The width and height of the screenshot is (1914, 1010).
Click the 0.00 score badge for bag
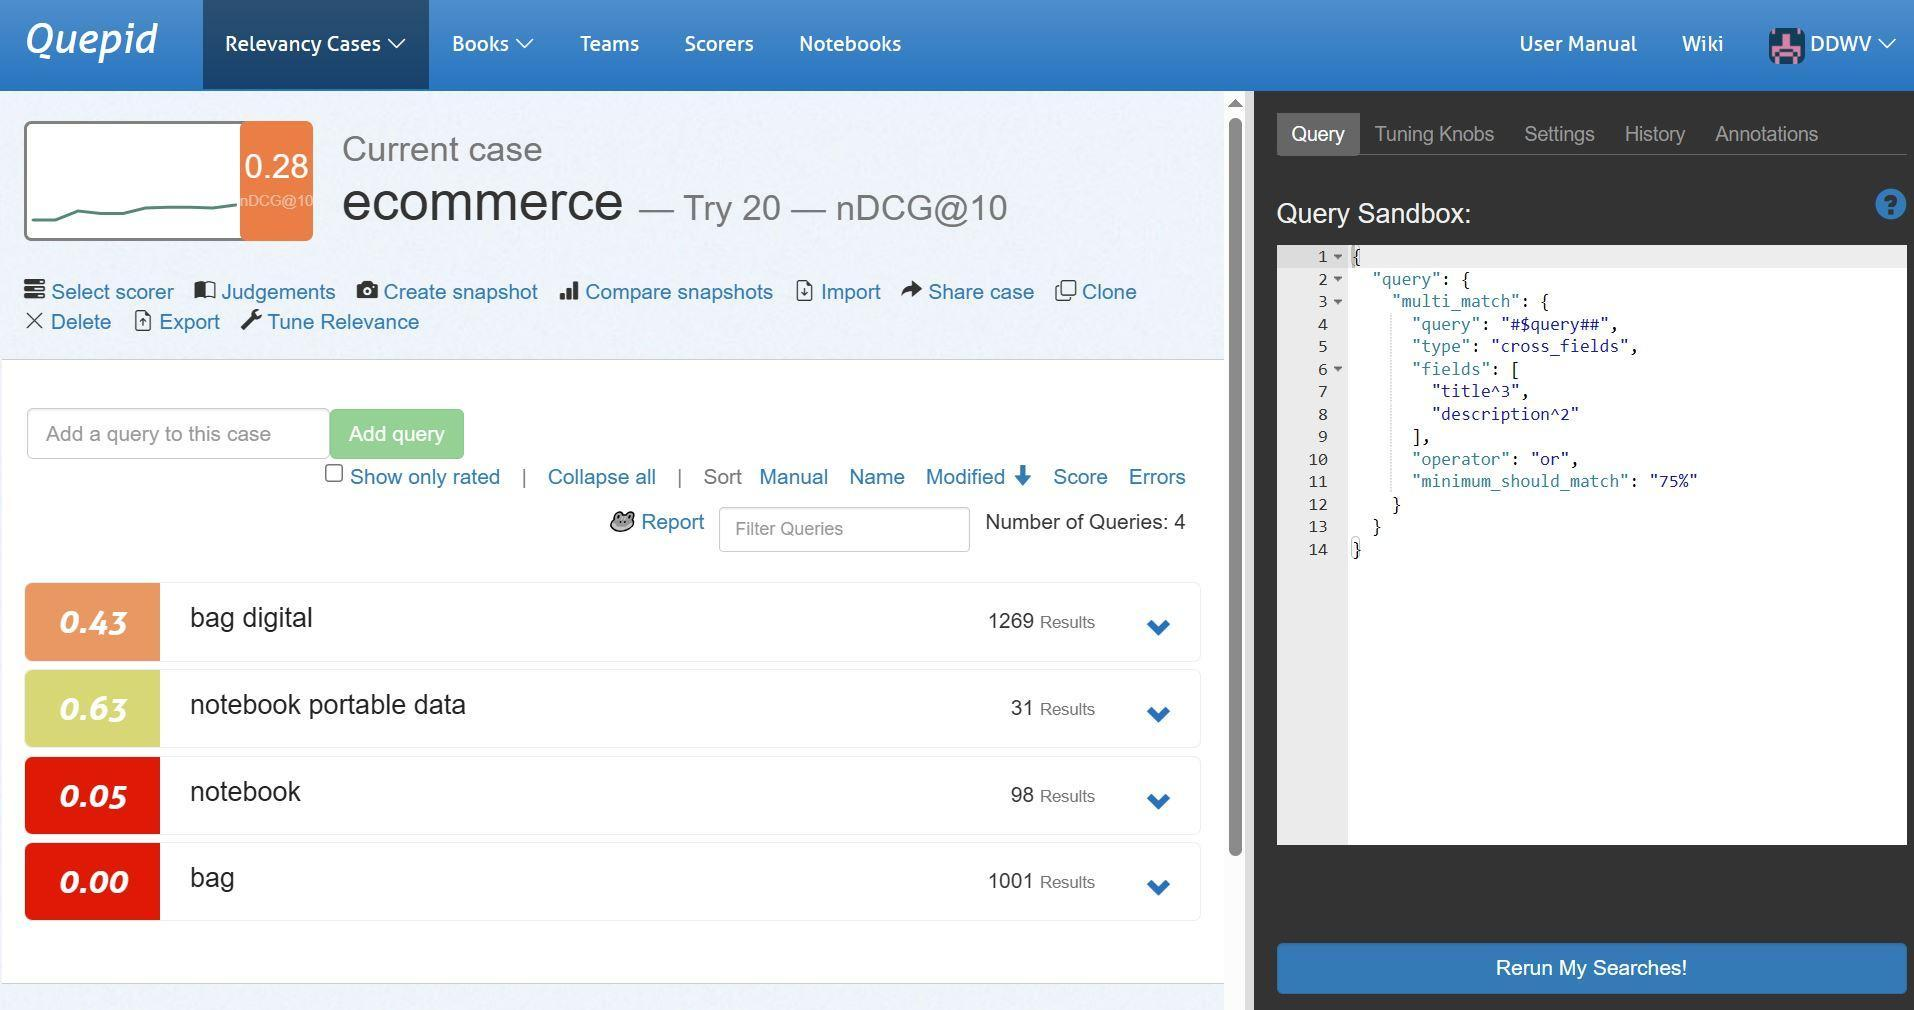coord(92,882)
